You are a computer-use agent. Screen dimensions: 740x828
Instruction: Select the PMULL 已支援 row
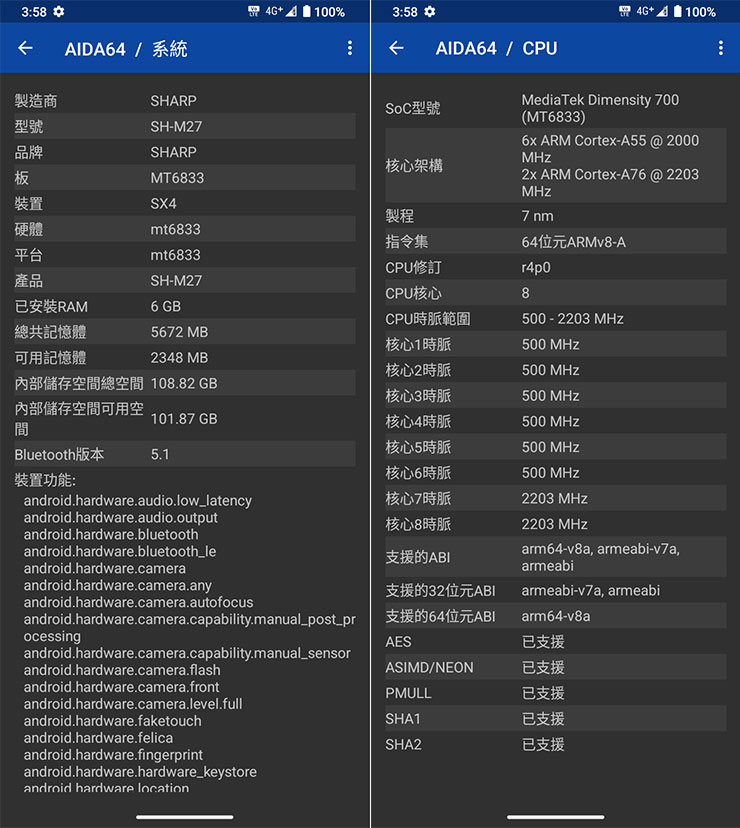[x=555, y=693]
